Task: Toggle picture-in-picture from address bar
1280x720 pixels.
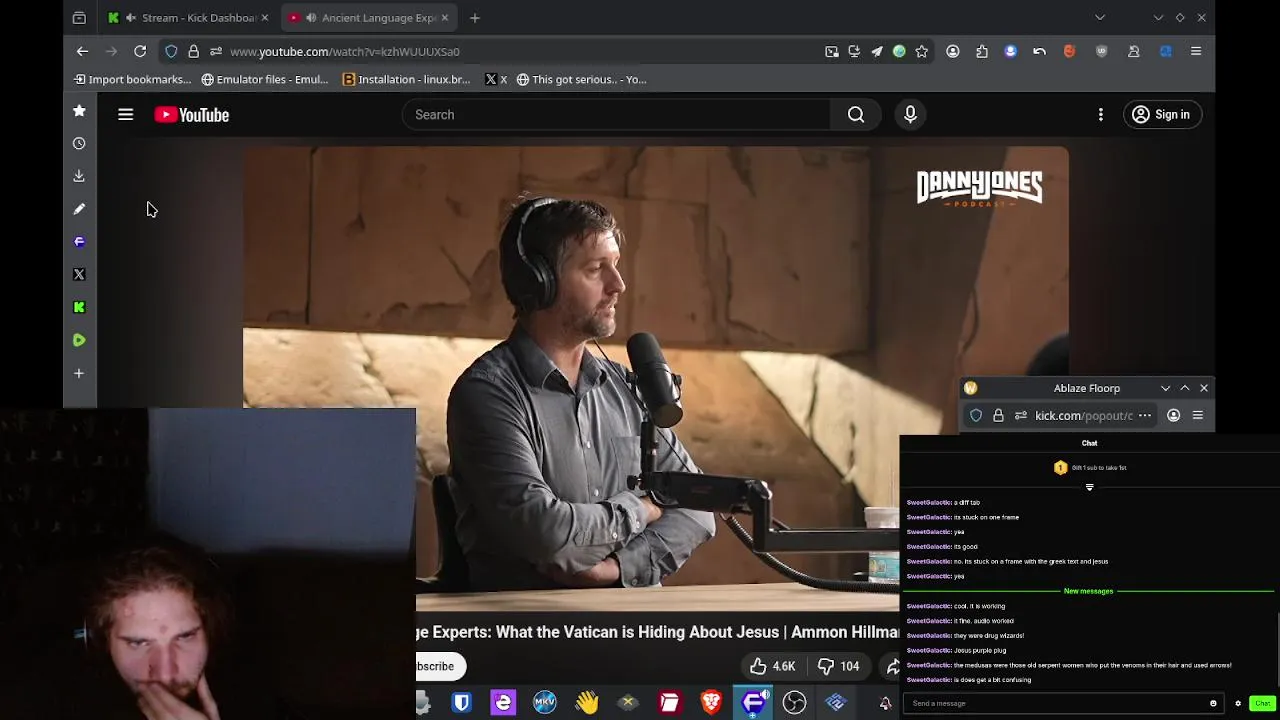Action: coord(832,51)
